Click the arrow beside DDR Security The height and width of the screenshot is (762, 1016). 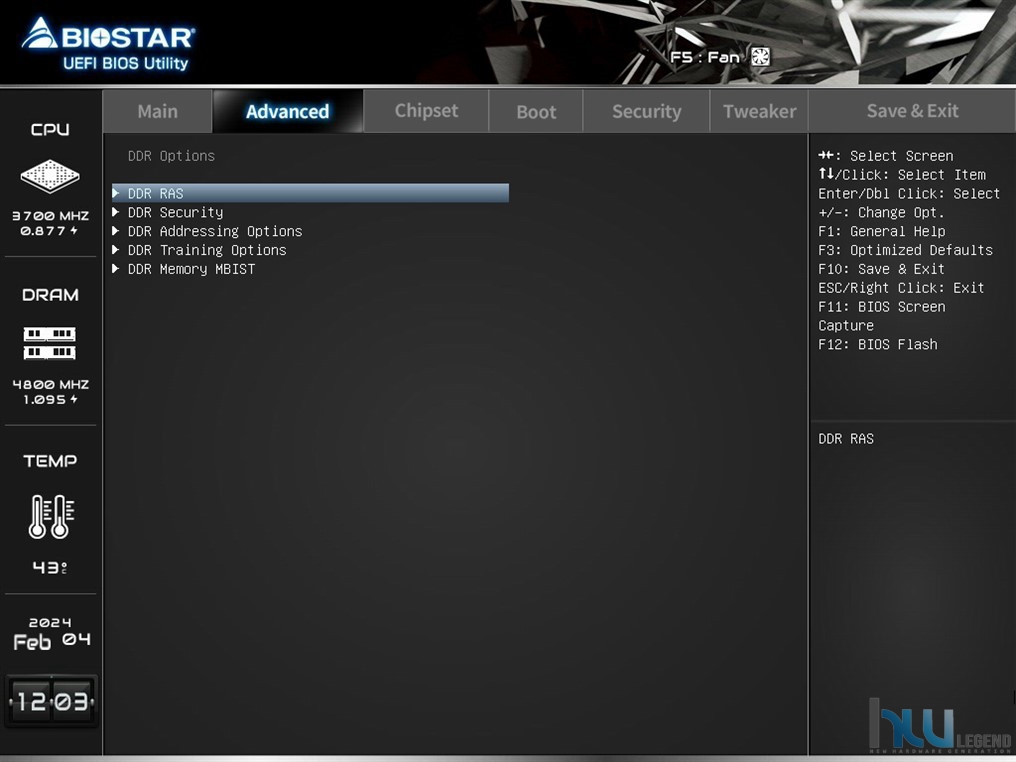pyautogui.click(x=116, y=211)
